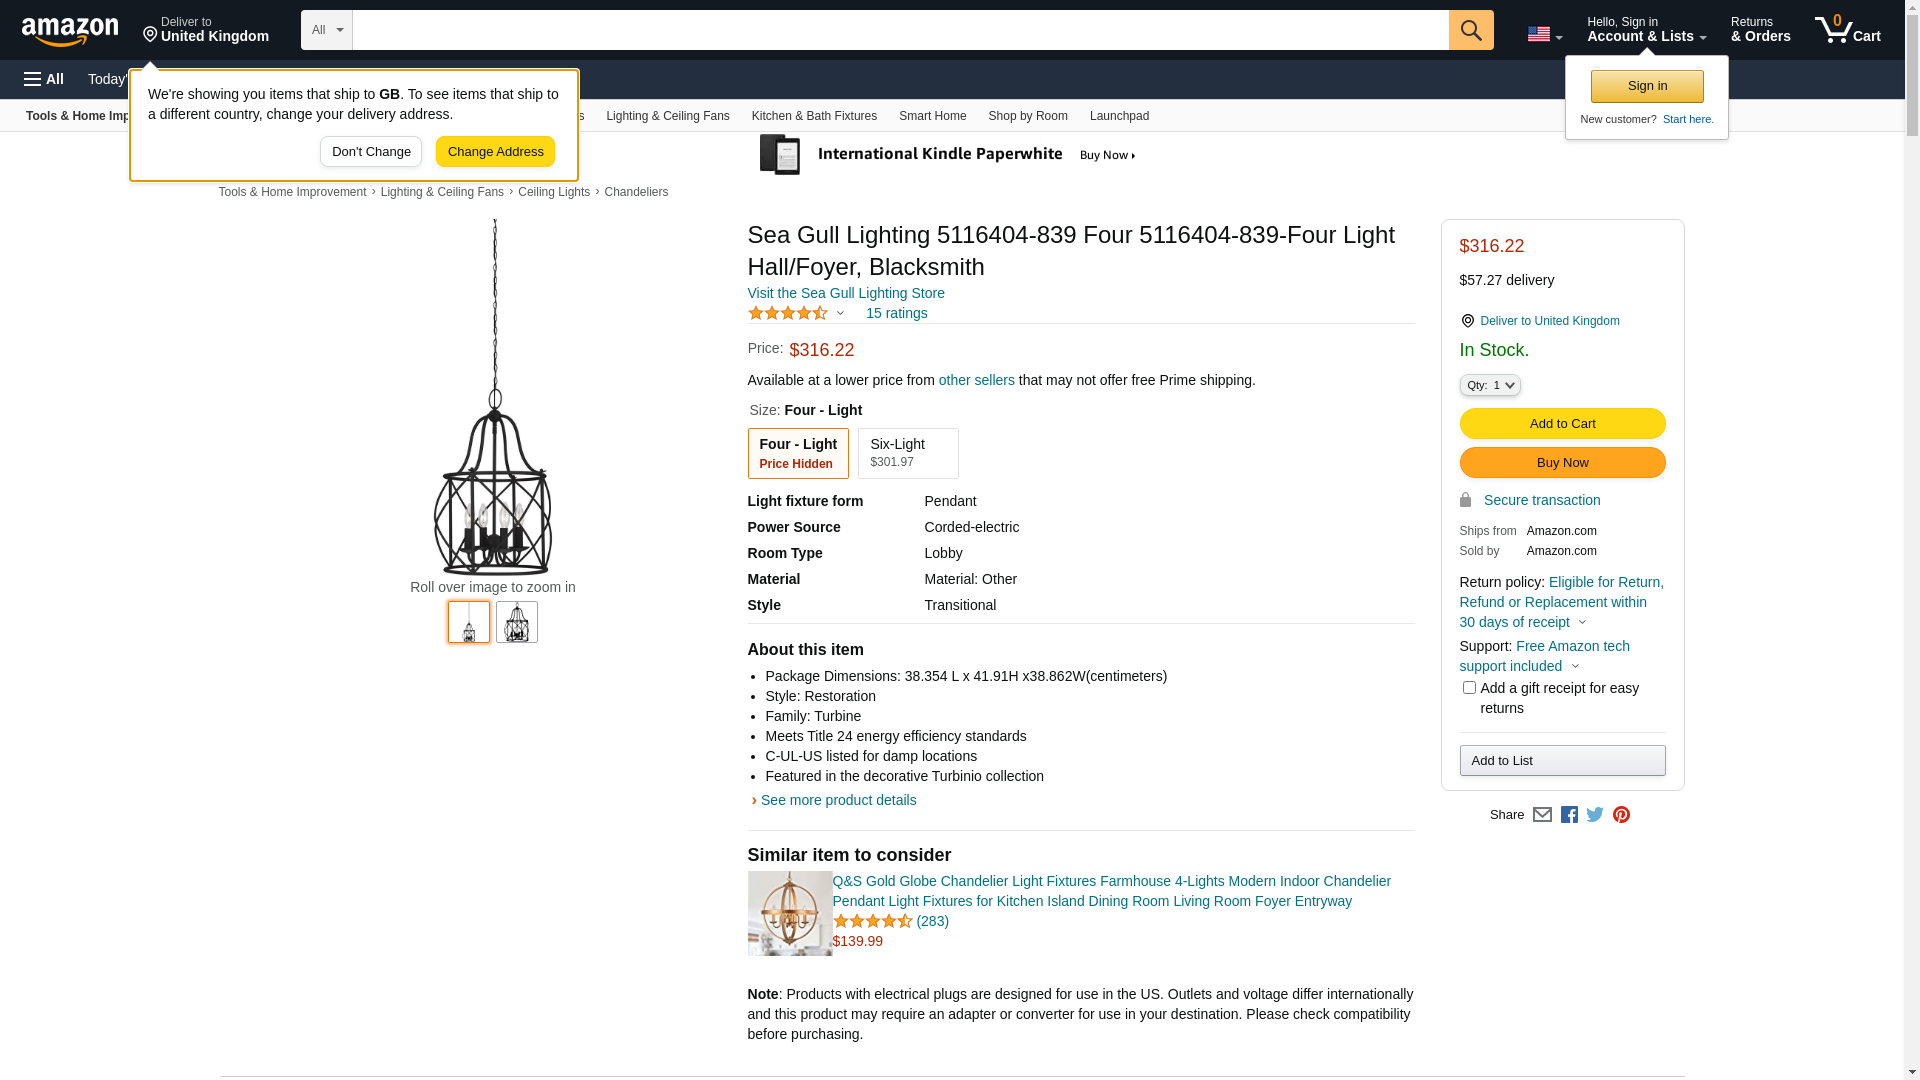
Task: Click the Amazon logo
Action: 70,31
